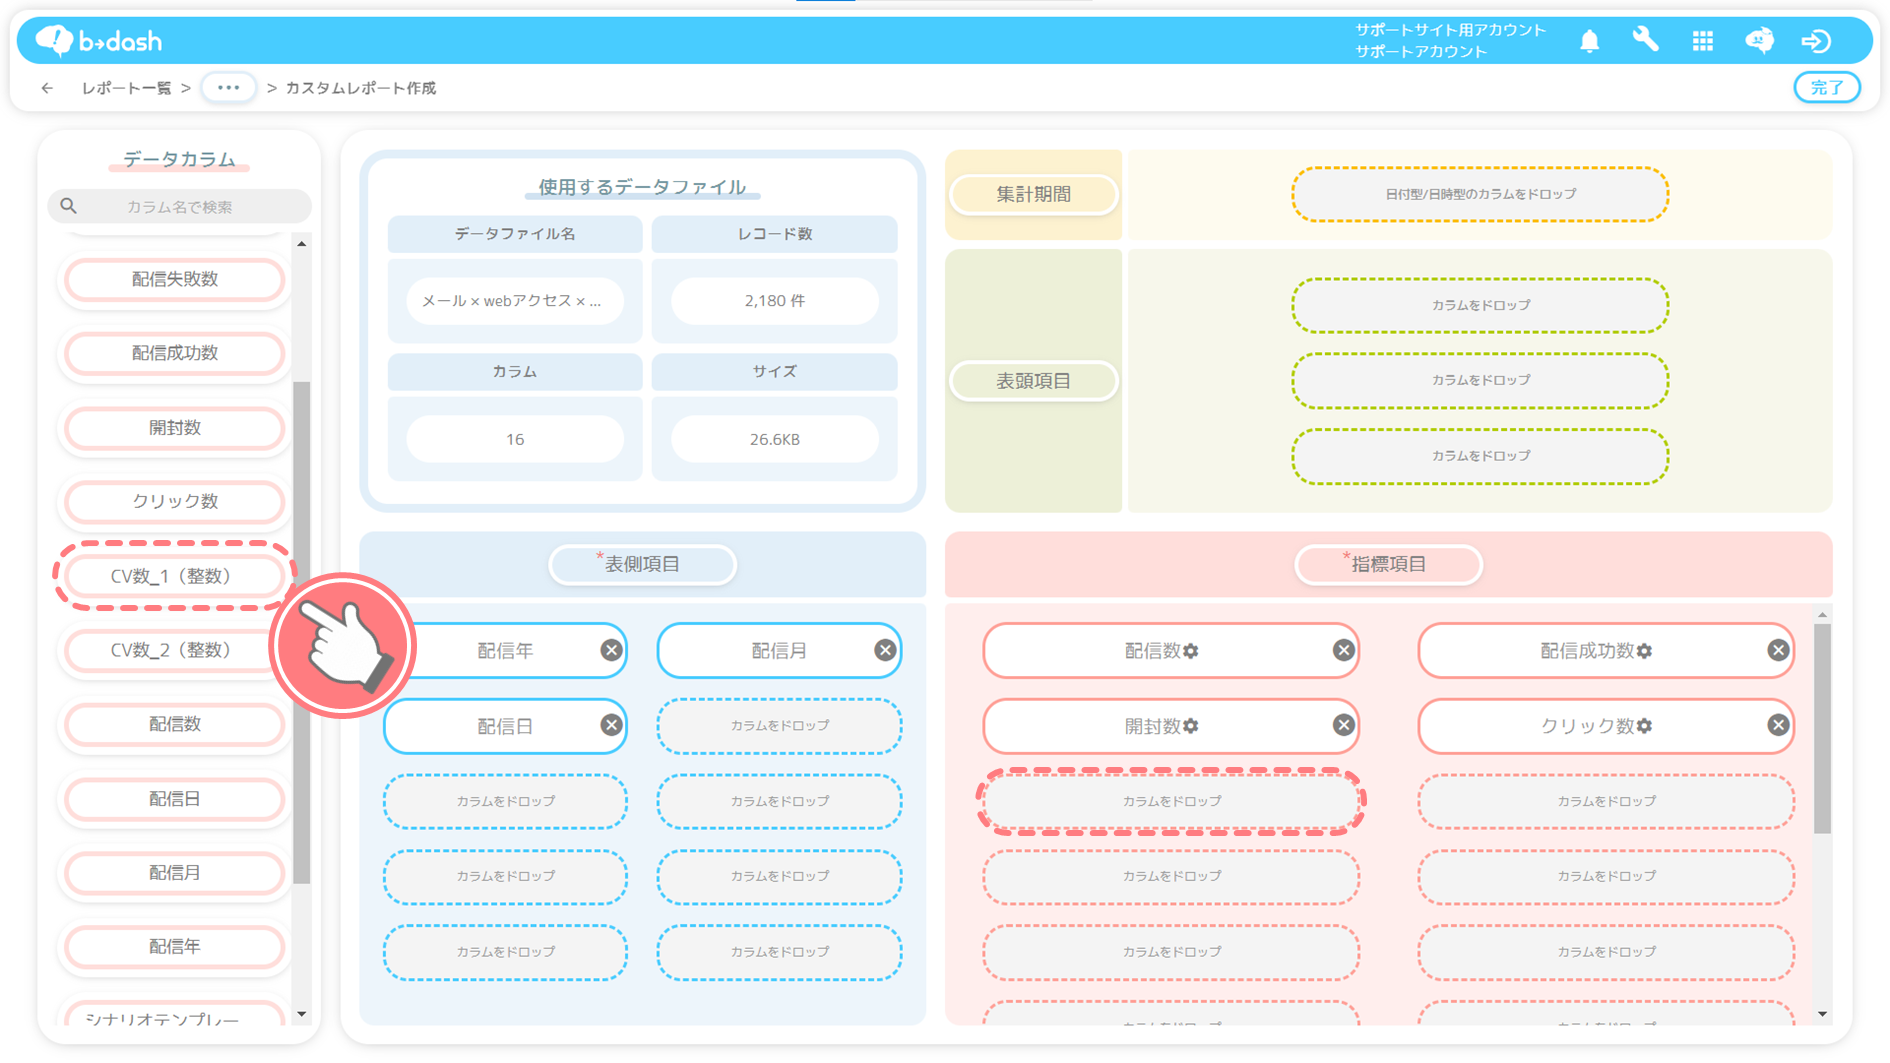Click the 指標項目 label
Screen dimensions: 1890x1063
[x=1388, y=564]
